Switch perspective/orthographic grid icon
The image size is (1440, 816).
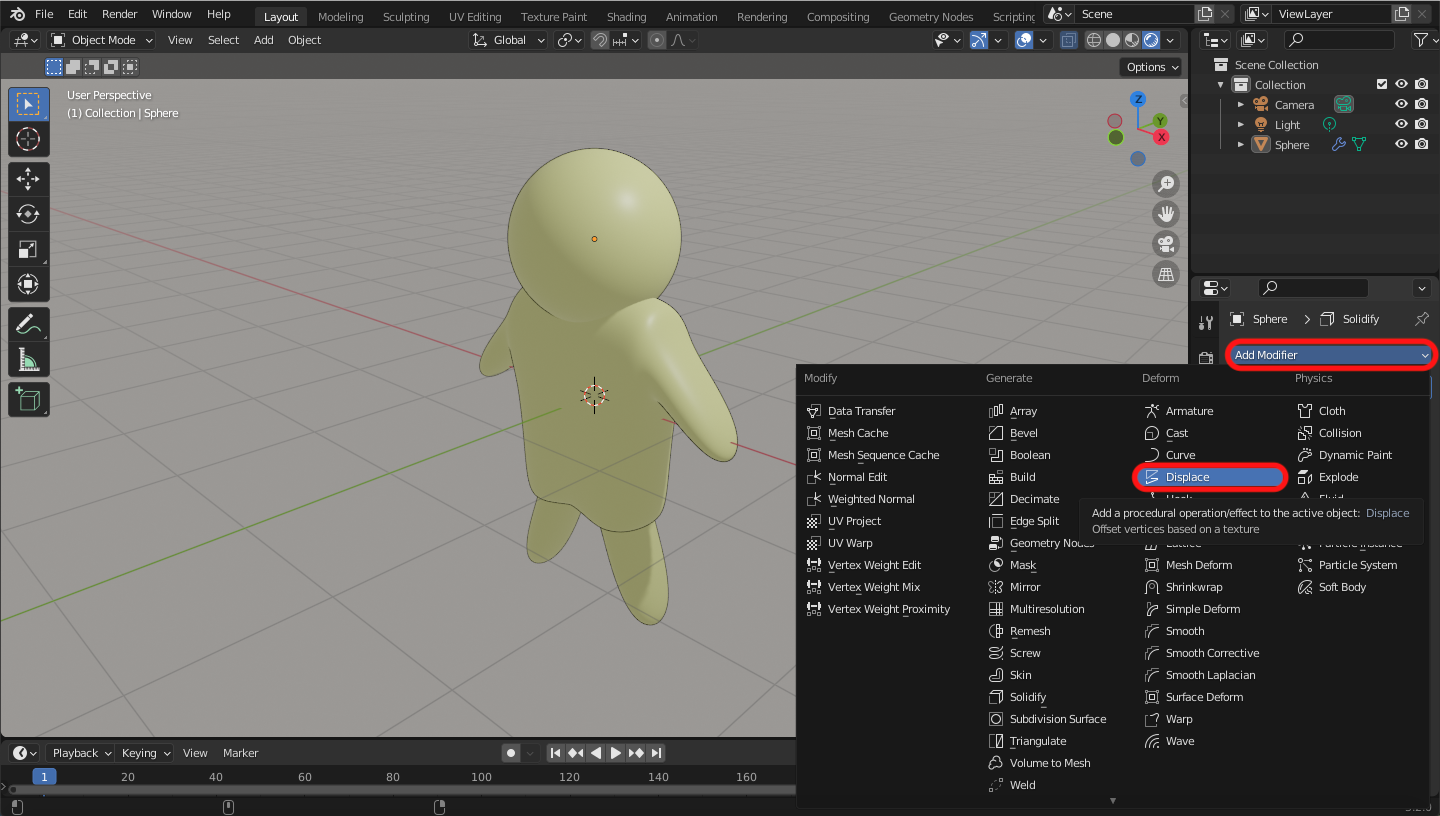1166,274
